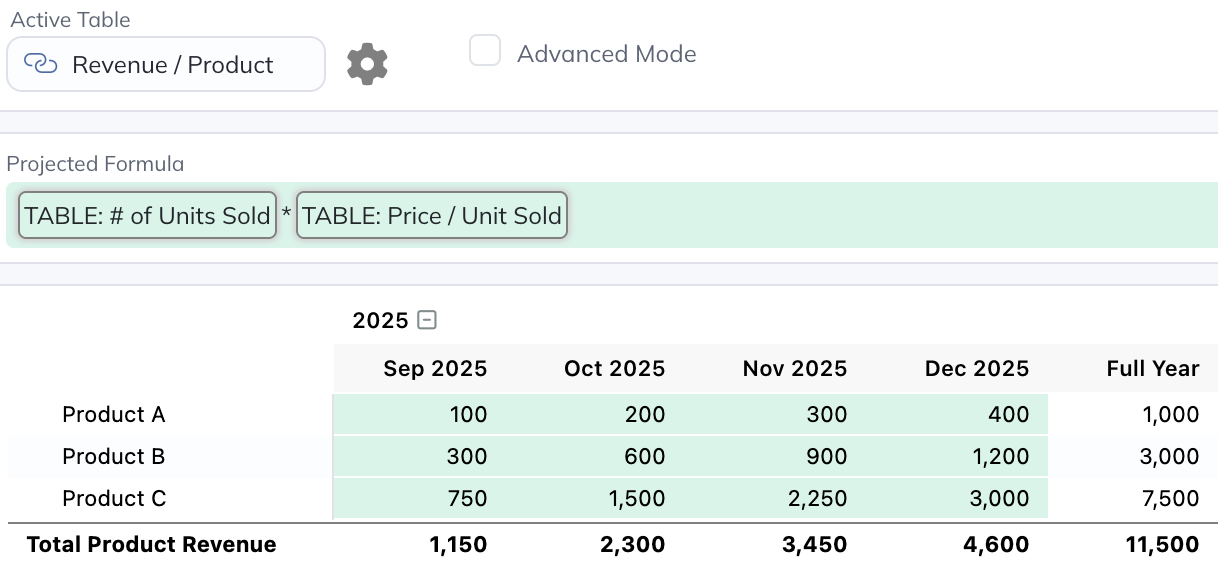Select the Oct 2025 column header
Screen dimensions: 1218x564
[x=614, y=369]
